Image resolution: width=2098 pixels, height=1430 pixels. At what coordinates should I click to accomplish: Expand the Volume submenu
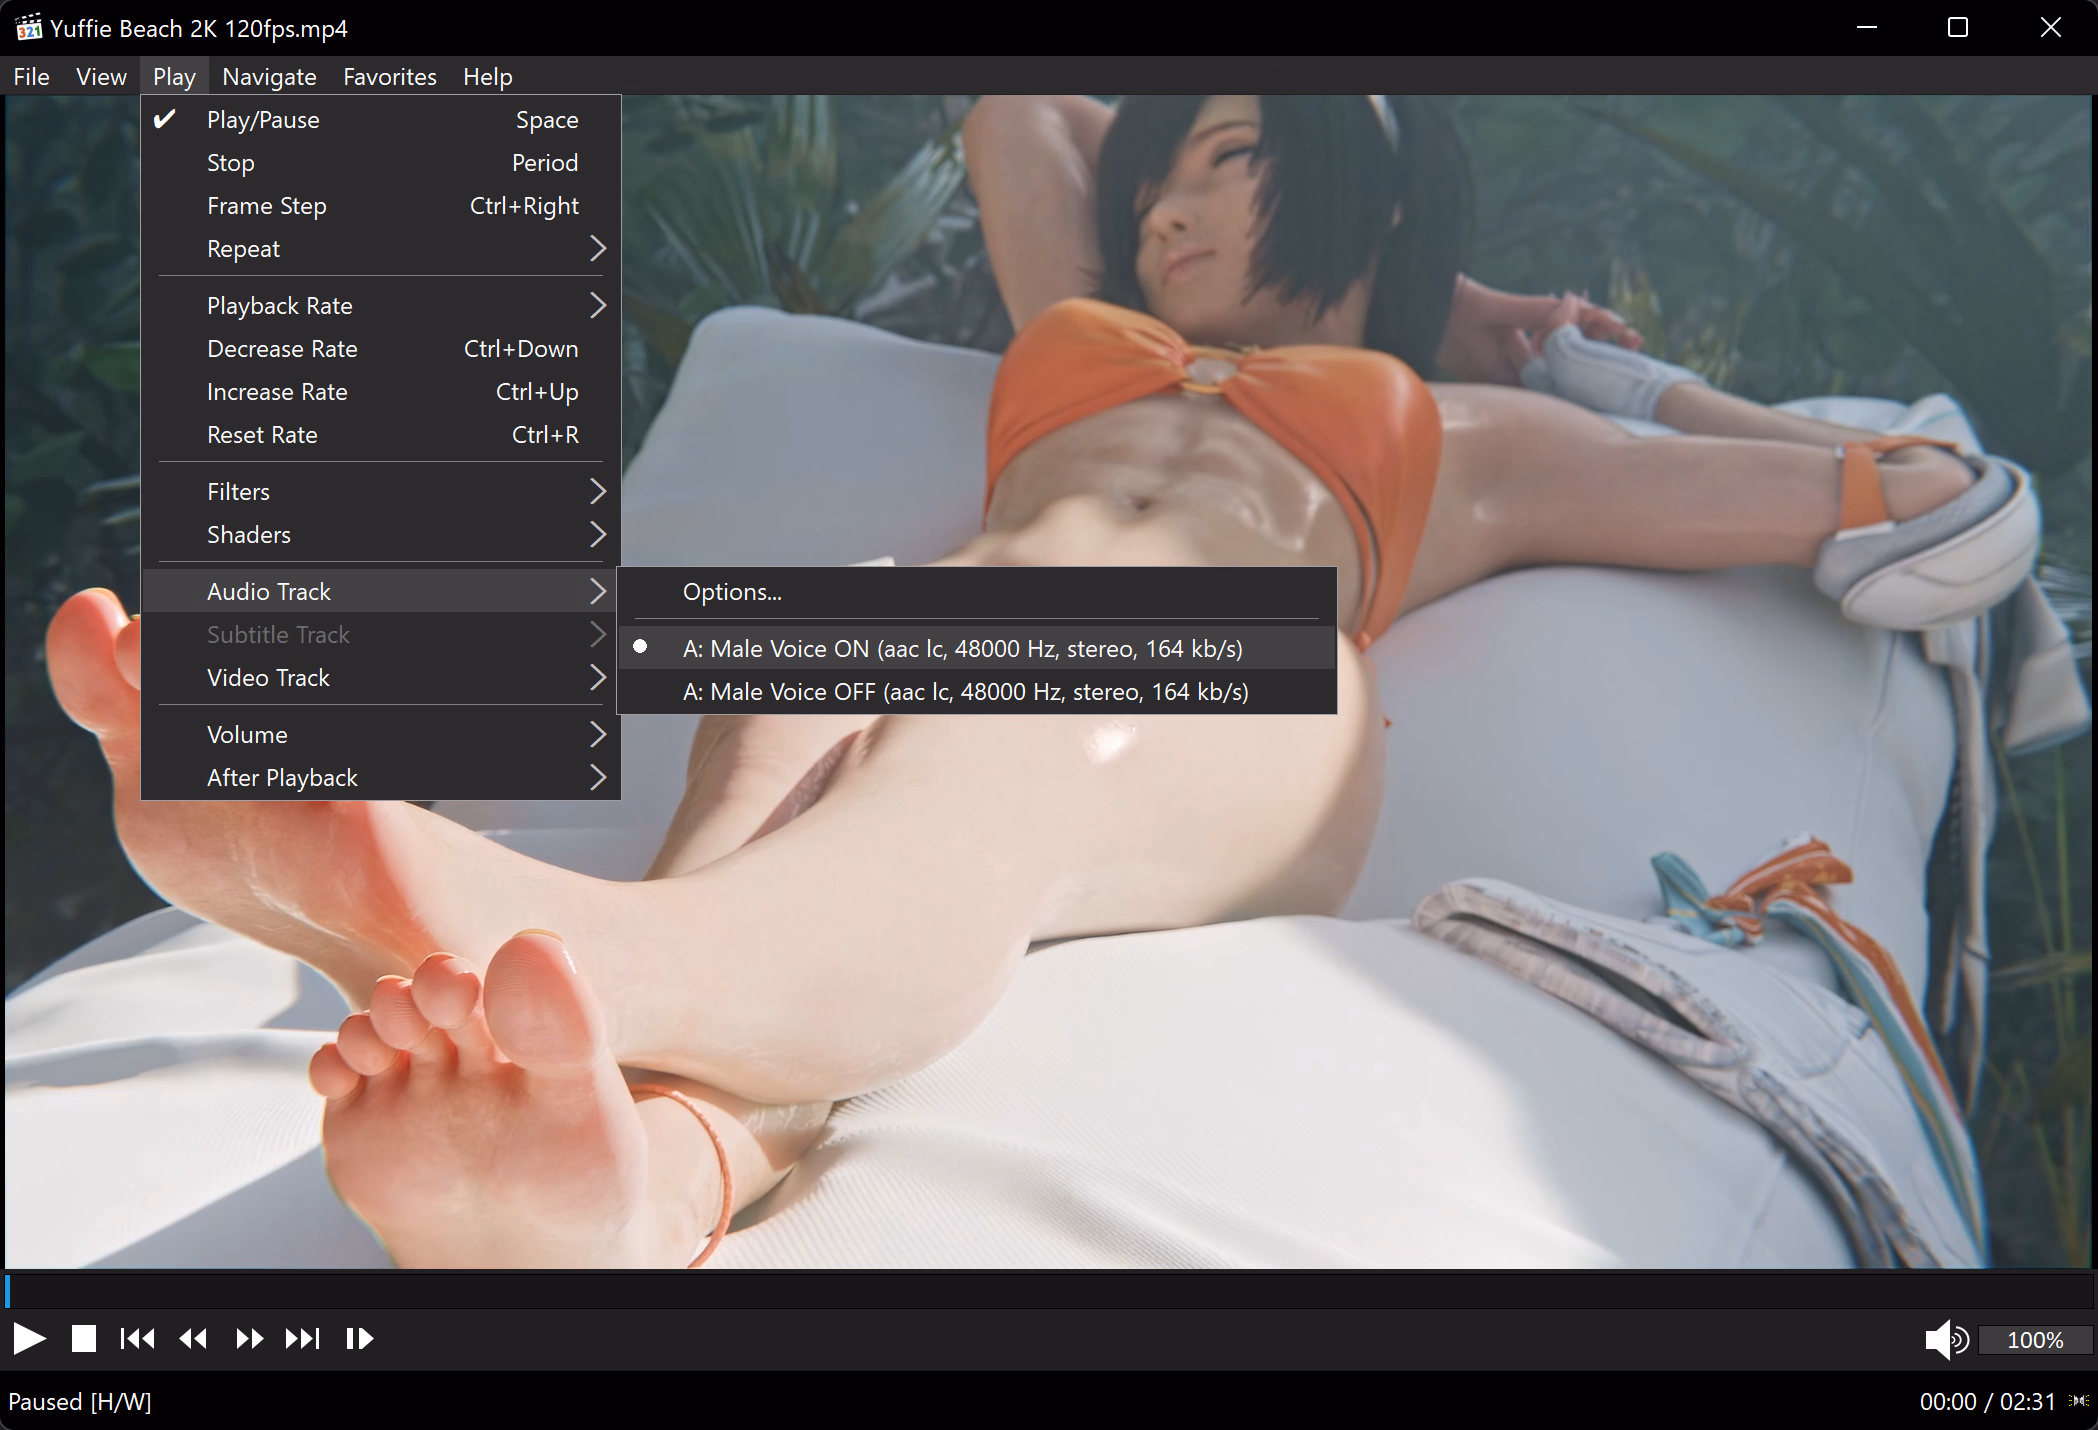click(x=381, y=735)
